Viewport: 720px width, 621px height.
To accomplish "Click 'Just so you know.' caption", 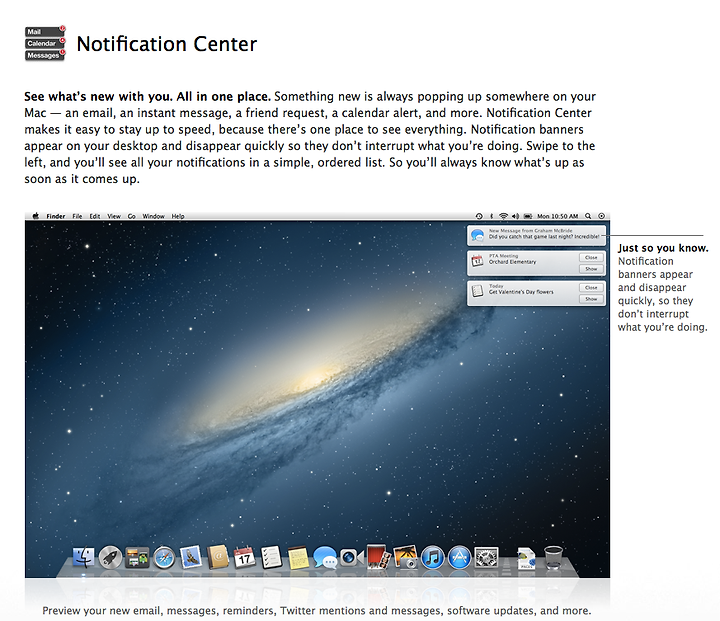I will (x=663, y=248).
